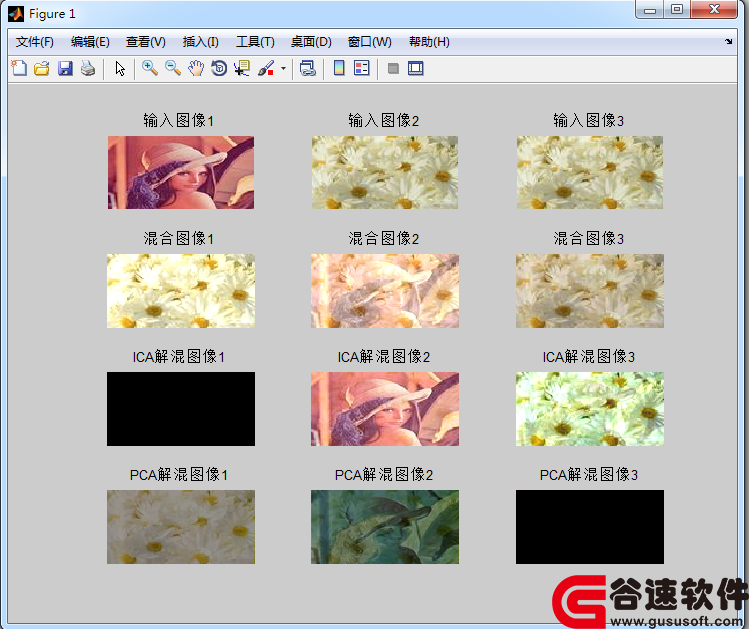Click the title text 混合图像2

click(x=384, y=238)
